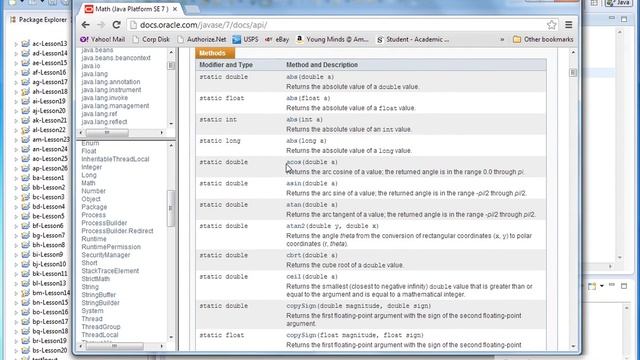Image resolution: width=640 pixels, height=360 pixels.
Task: Open the java.io package link
Action: 91,66
